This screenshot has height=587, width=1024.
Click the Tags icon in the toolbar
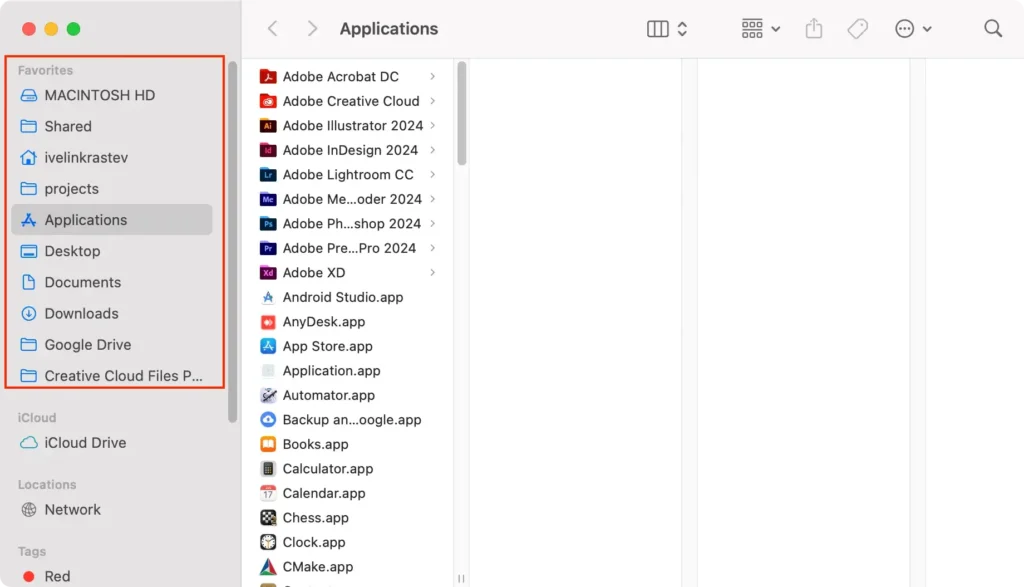click(857, 28)
